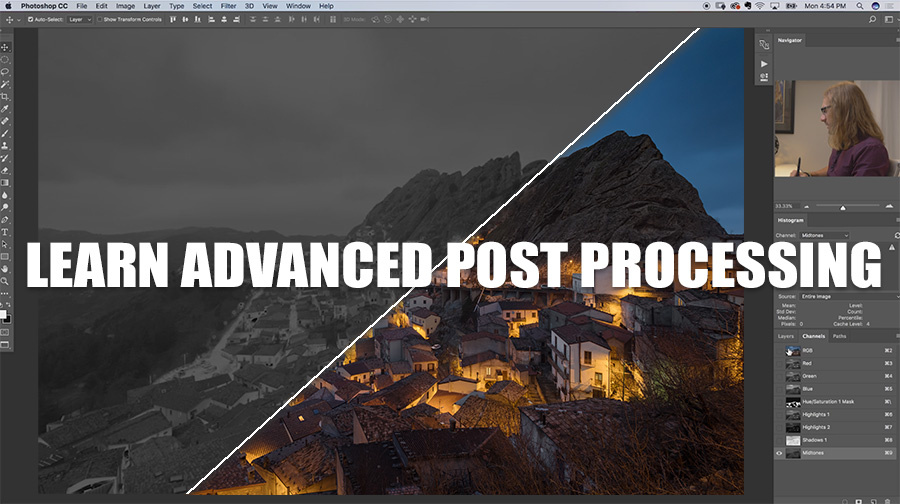Open the Auto-Select Layer dropdown
900x504 pixels.
point(79,19)
